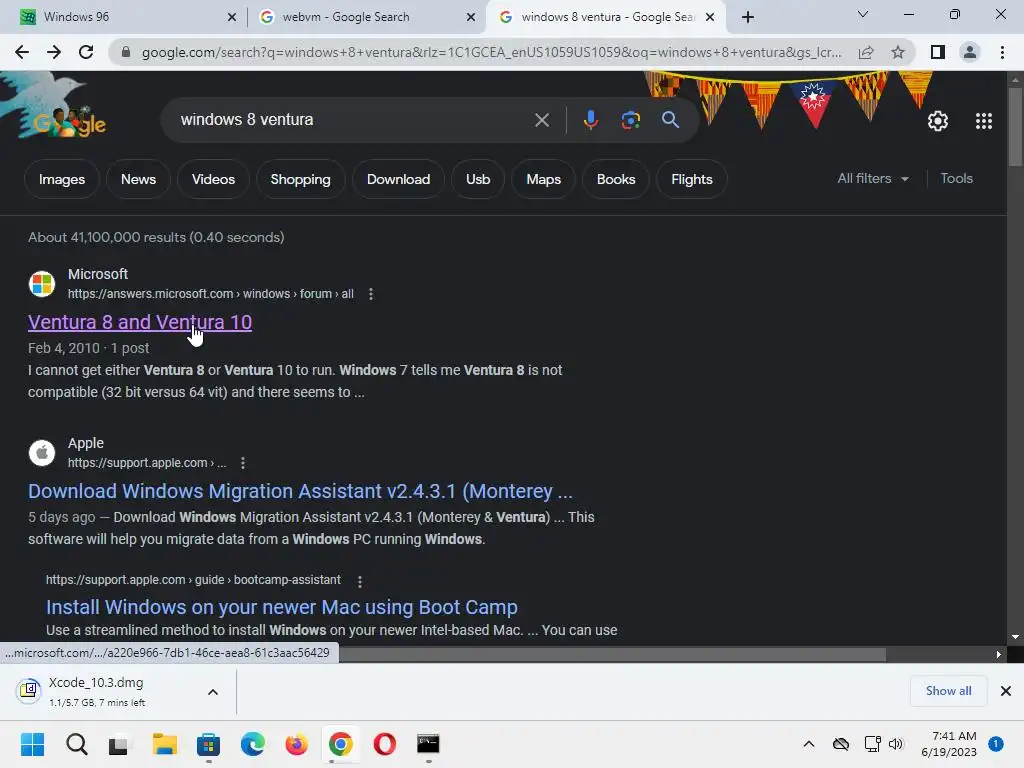1024x768 pixels.
Task: Open the terminal window from the taskbar
Action: click(428, 744)
